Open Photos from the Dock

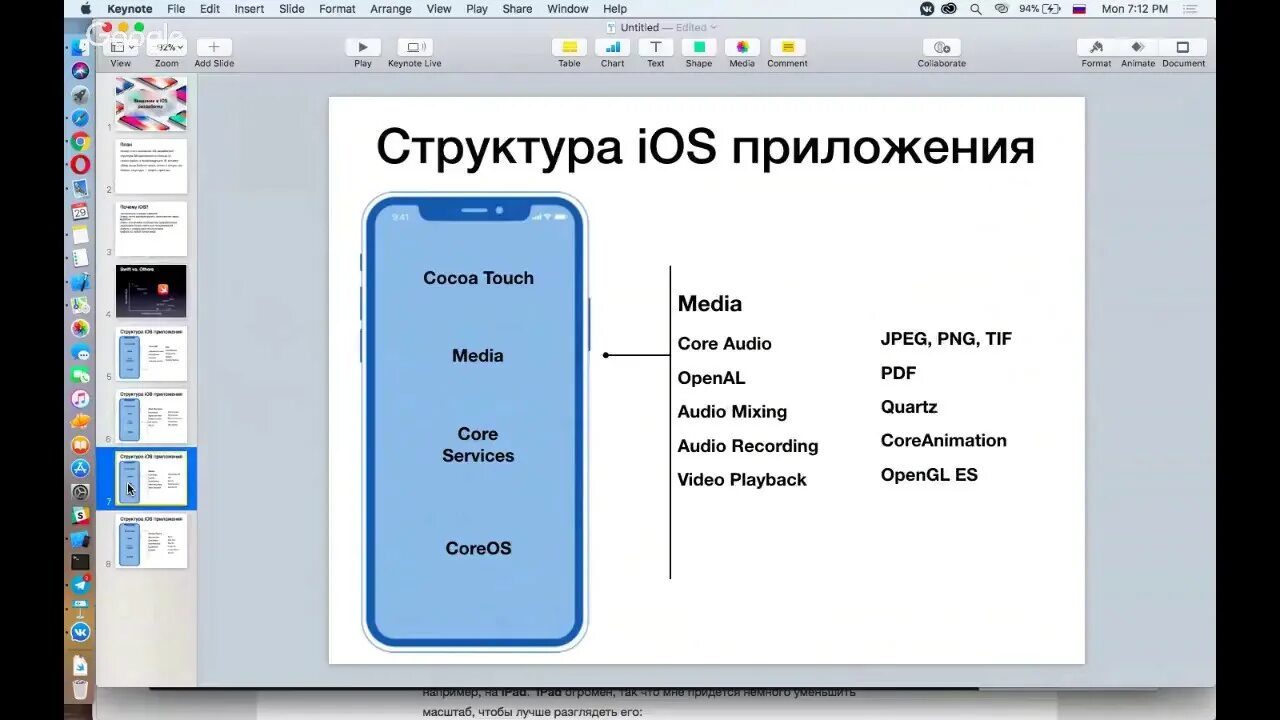tap(80, 328)
